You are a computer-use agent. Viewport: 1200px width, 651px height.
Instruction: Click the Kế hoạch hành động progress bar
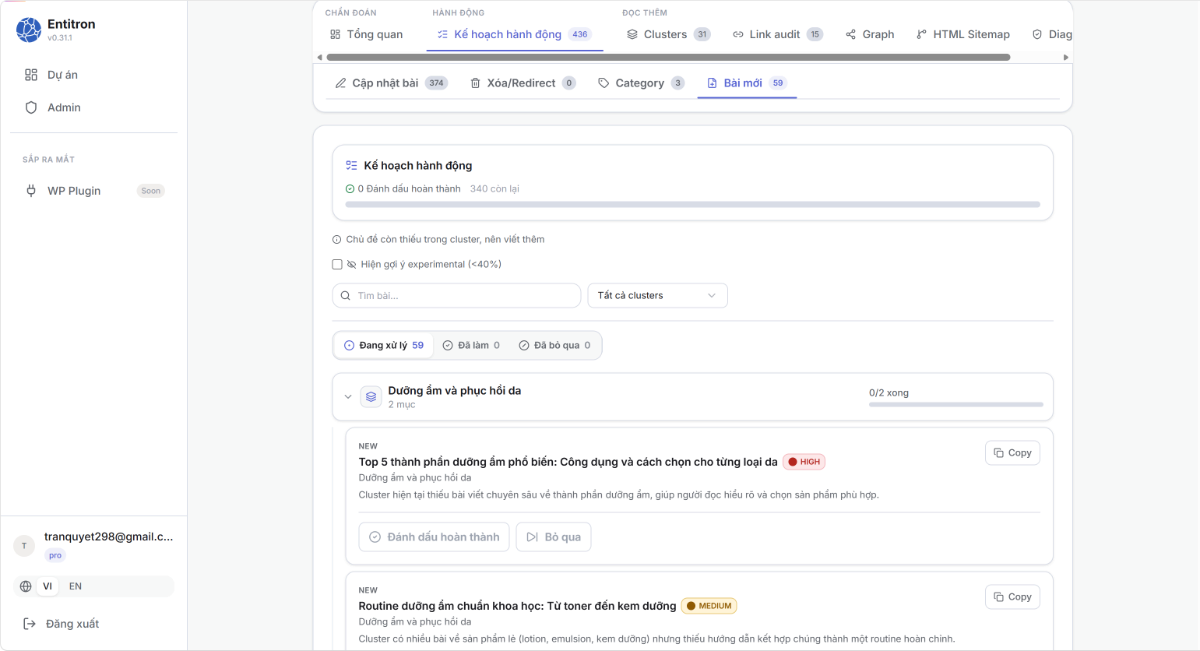(693, 204)
